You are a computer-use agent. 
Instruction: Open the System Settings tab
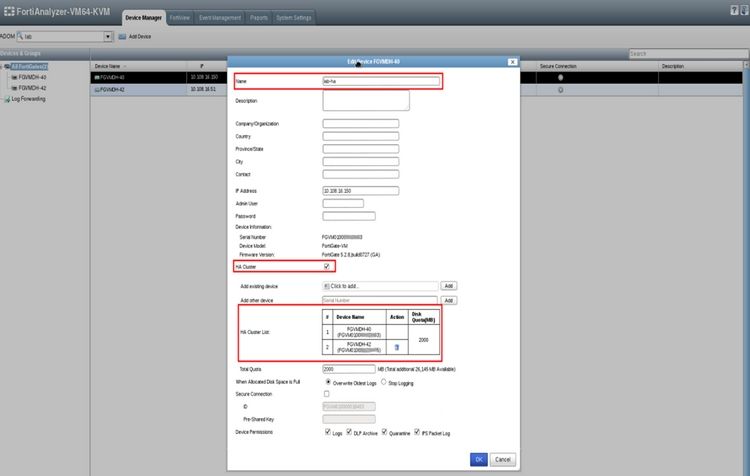pos(294,18)
